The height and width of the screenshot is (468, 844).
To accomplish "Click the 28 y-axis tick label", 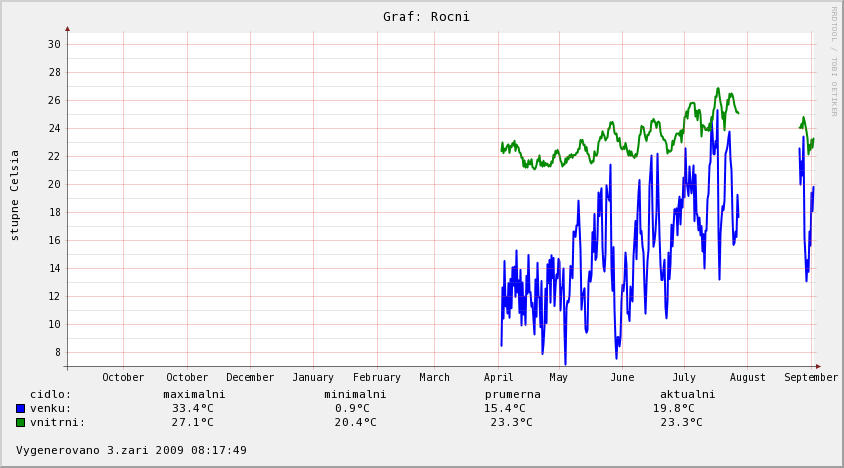I will click(x=54, y=73).
